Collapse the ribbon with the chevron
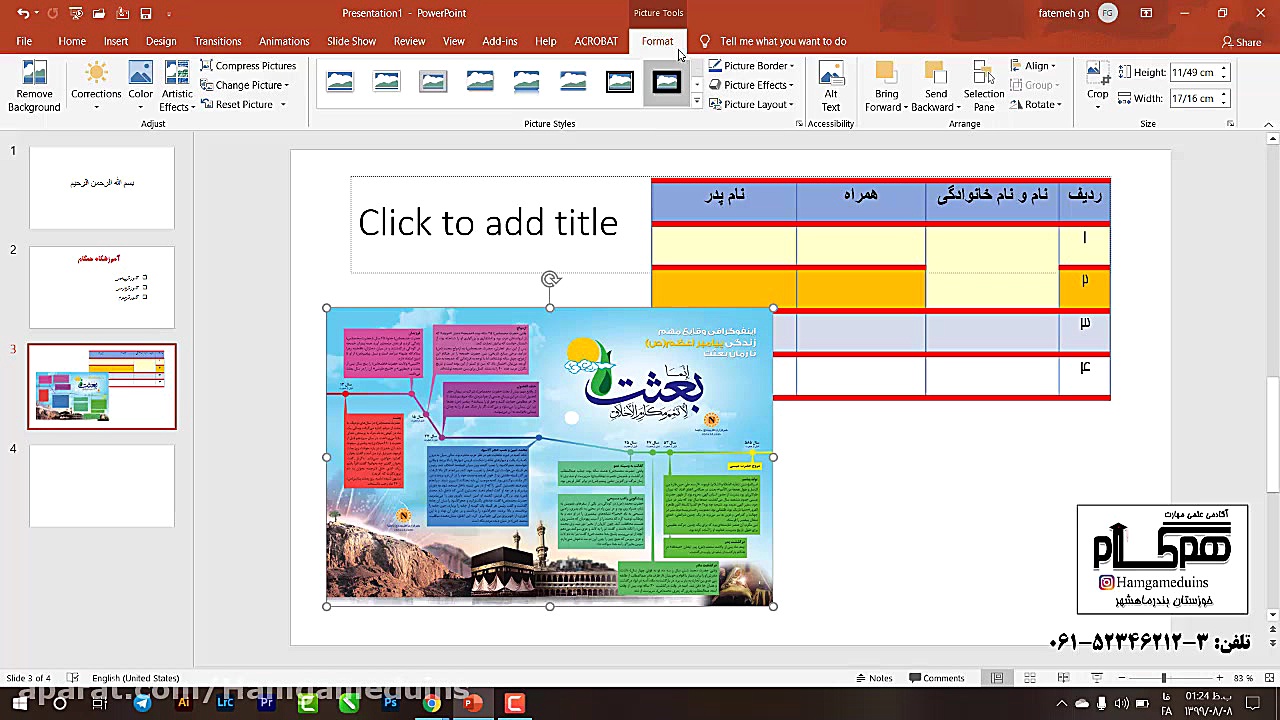1280x720 pixels. 1268,123
